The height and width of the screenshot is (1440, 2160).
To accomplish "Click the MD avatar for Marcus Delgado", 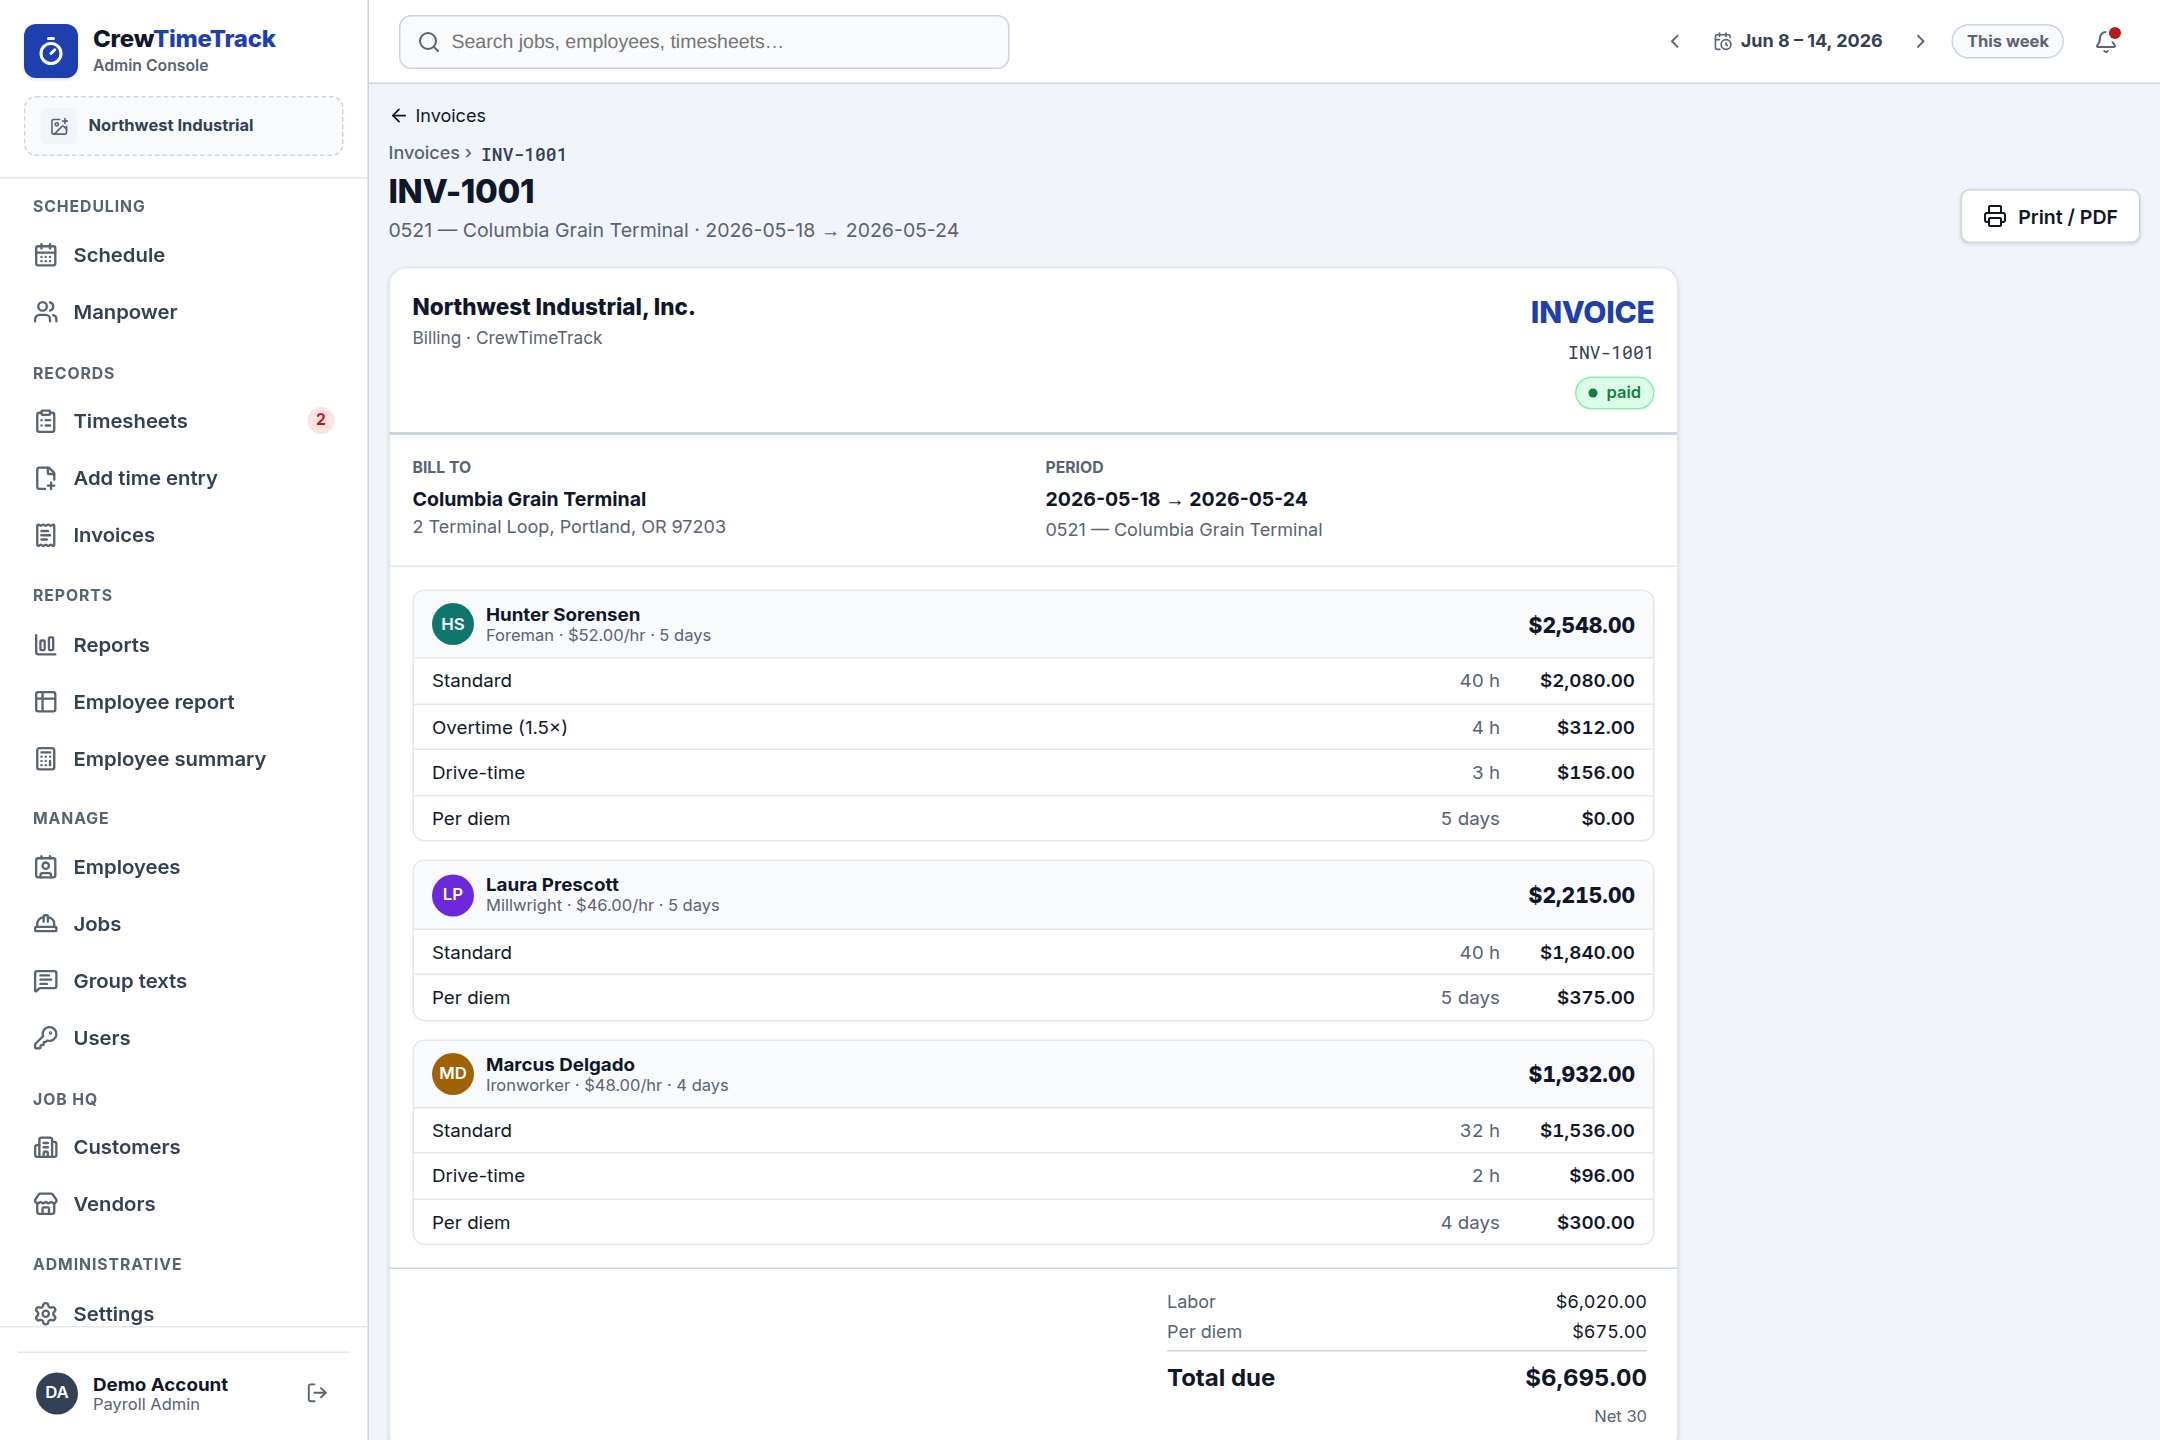I will point(453,1074).
